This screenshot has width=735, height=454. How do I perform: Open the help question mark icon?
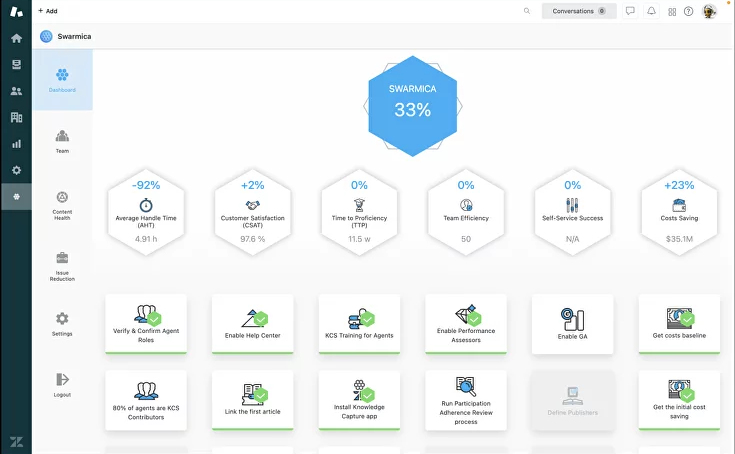[x=689, y=11]
